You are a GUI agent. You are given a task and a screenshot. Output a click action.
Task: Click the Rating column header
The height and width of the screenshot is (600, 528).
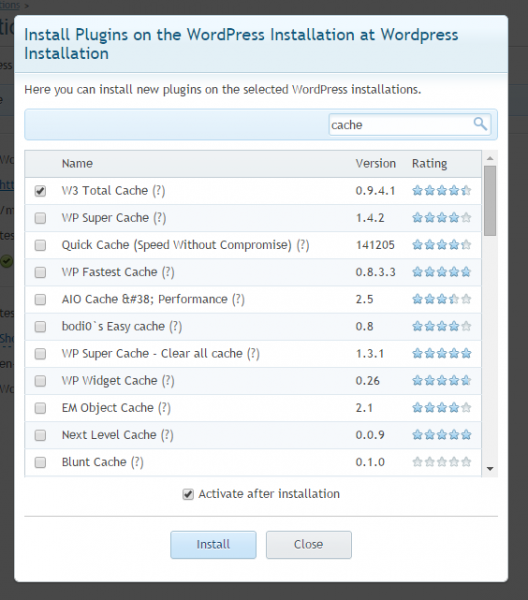429,164
